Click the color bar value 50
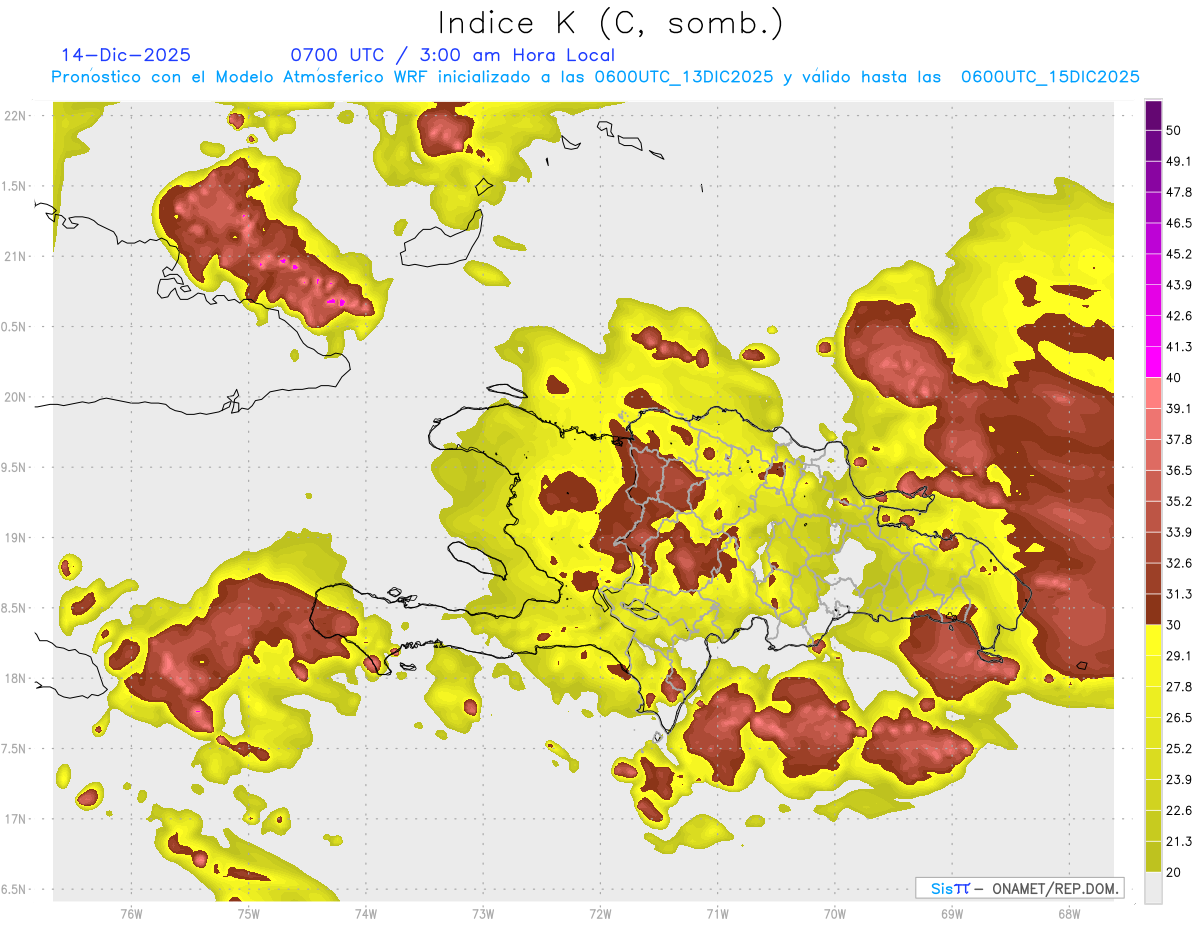The image size is (1200, 927). (x=1174, y=130)
